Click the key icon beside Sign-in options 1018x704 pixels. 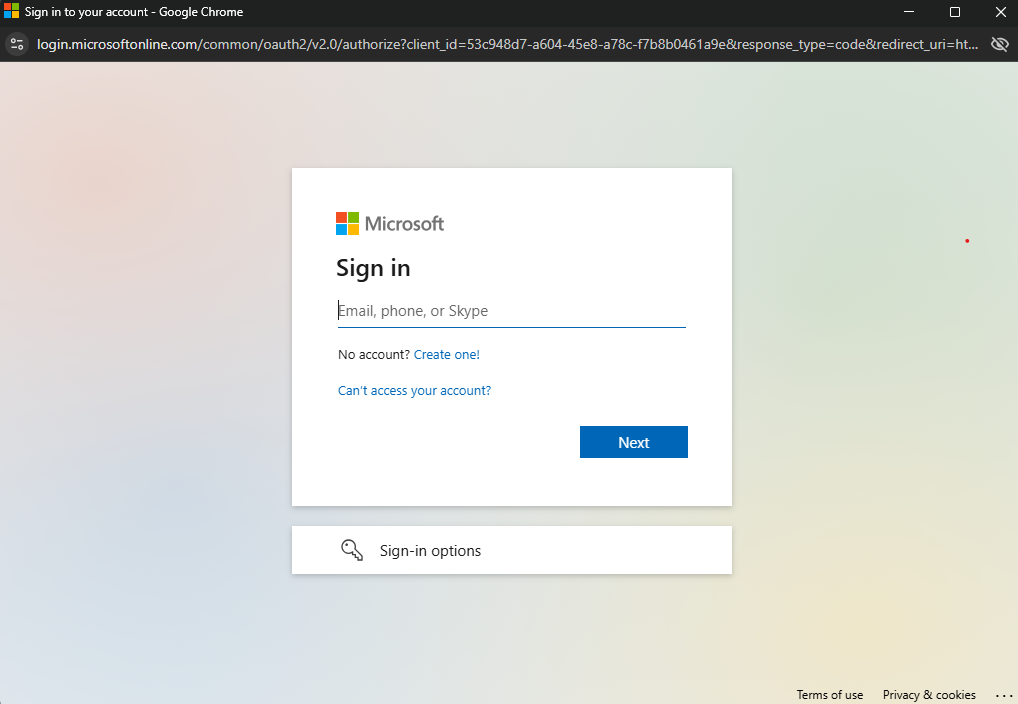coord(352,550)
